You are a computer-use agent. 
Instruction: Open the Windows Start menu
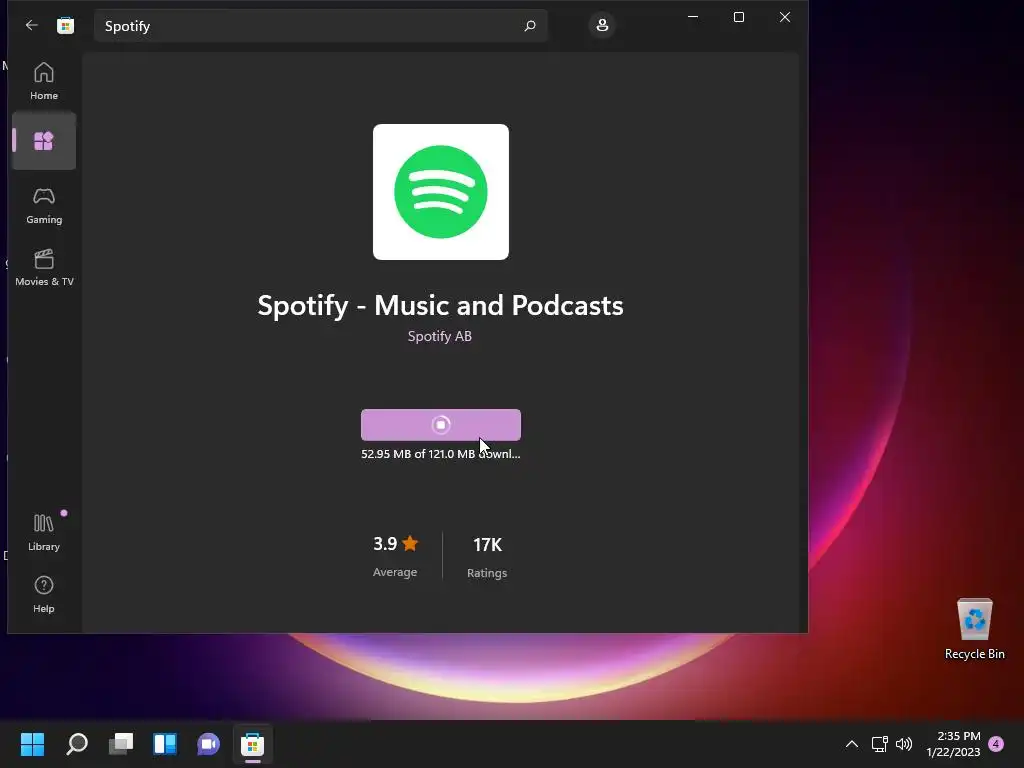click(x=32, y=744)
